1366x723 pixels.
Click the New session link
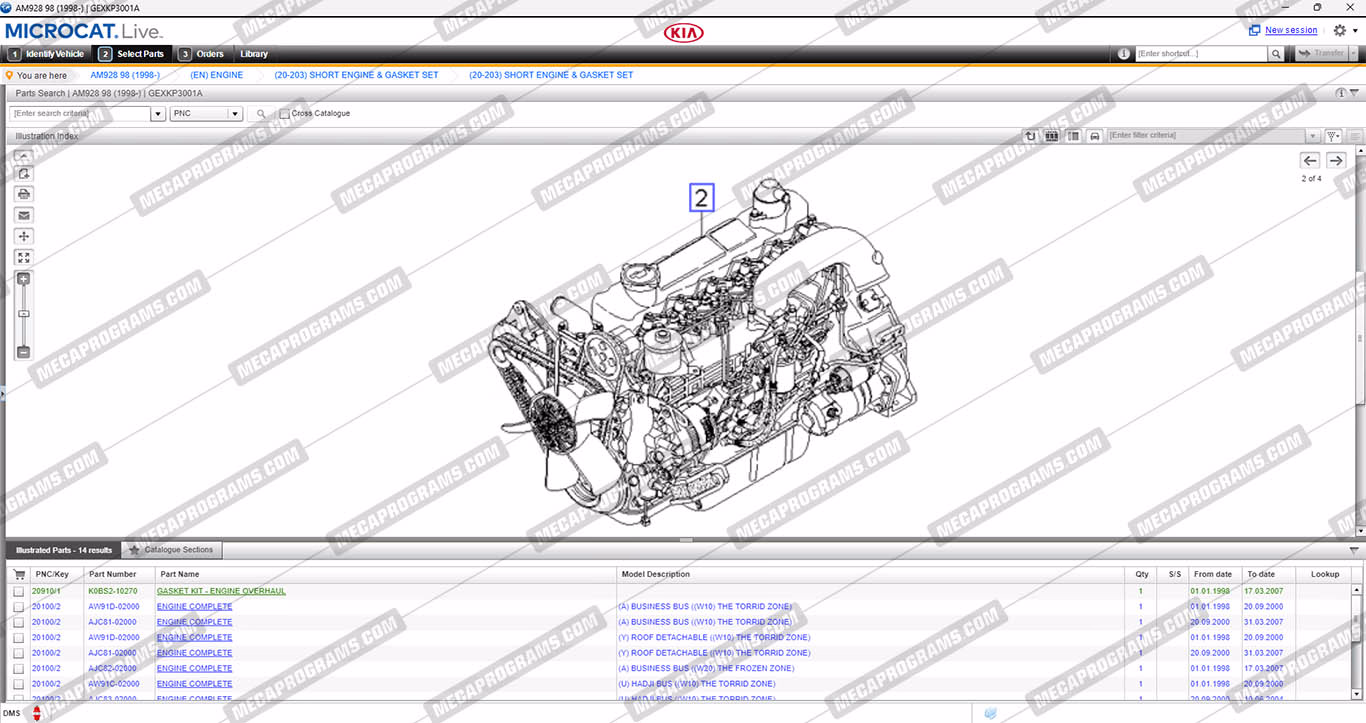pyautogui.click(x=1291, y=30)
